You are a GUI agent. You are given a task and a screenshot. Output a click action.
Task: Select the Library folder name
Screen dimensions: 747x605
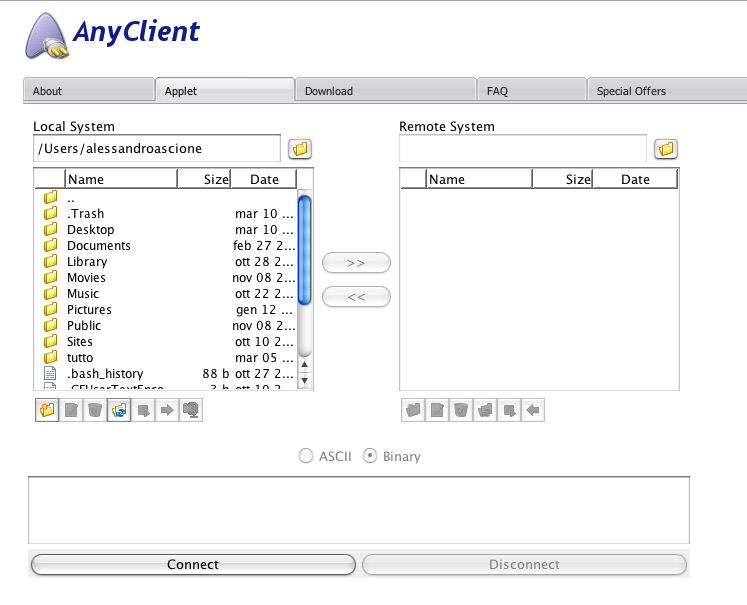(x=87, y=262)
